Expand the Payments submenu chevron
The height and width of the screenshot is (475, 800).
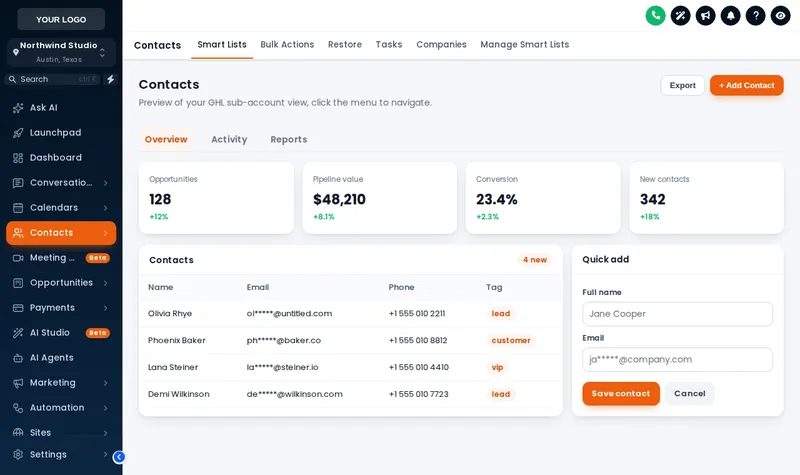pyautogui.click(x=106, y=308)
